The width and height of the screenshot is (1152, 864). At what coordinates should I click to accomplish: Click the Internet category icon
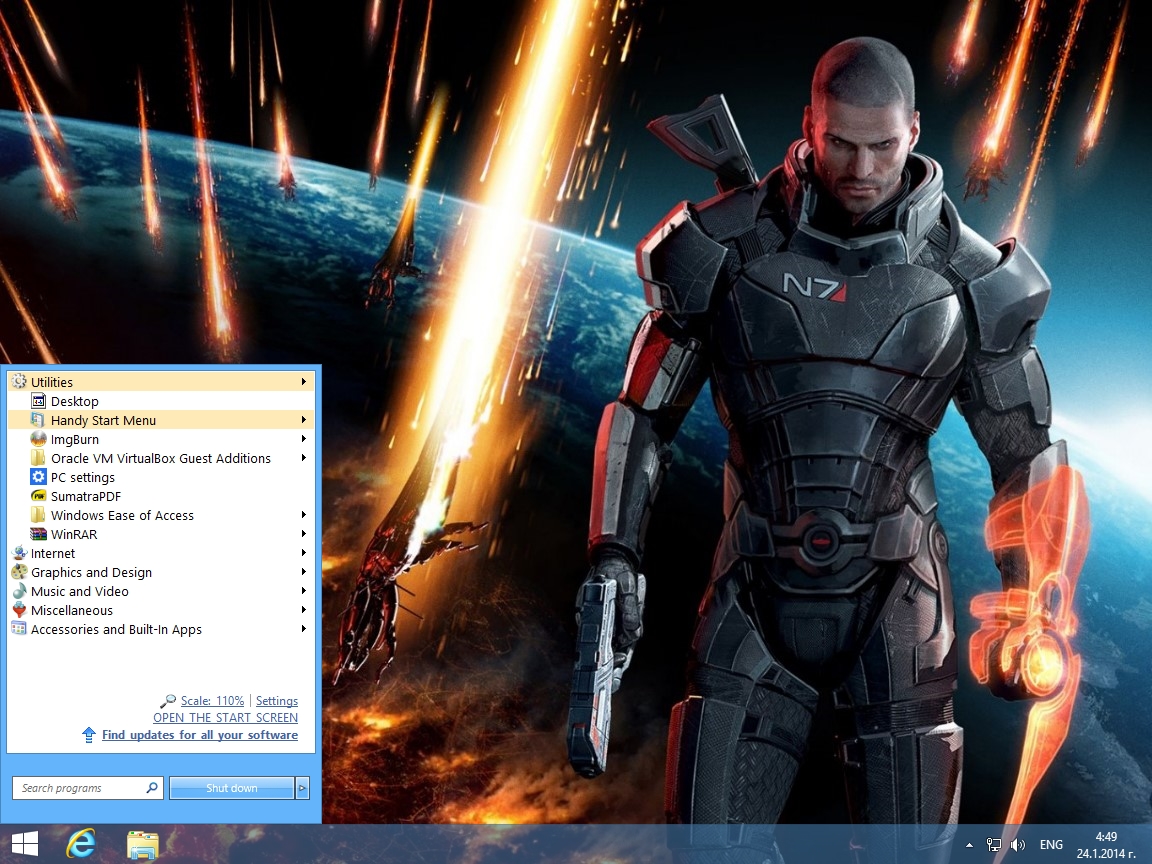(x=19, y=553)
